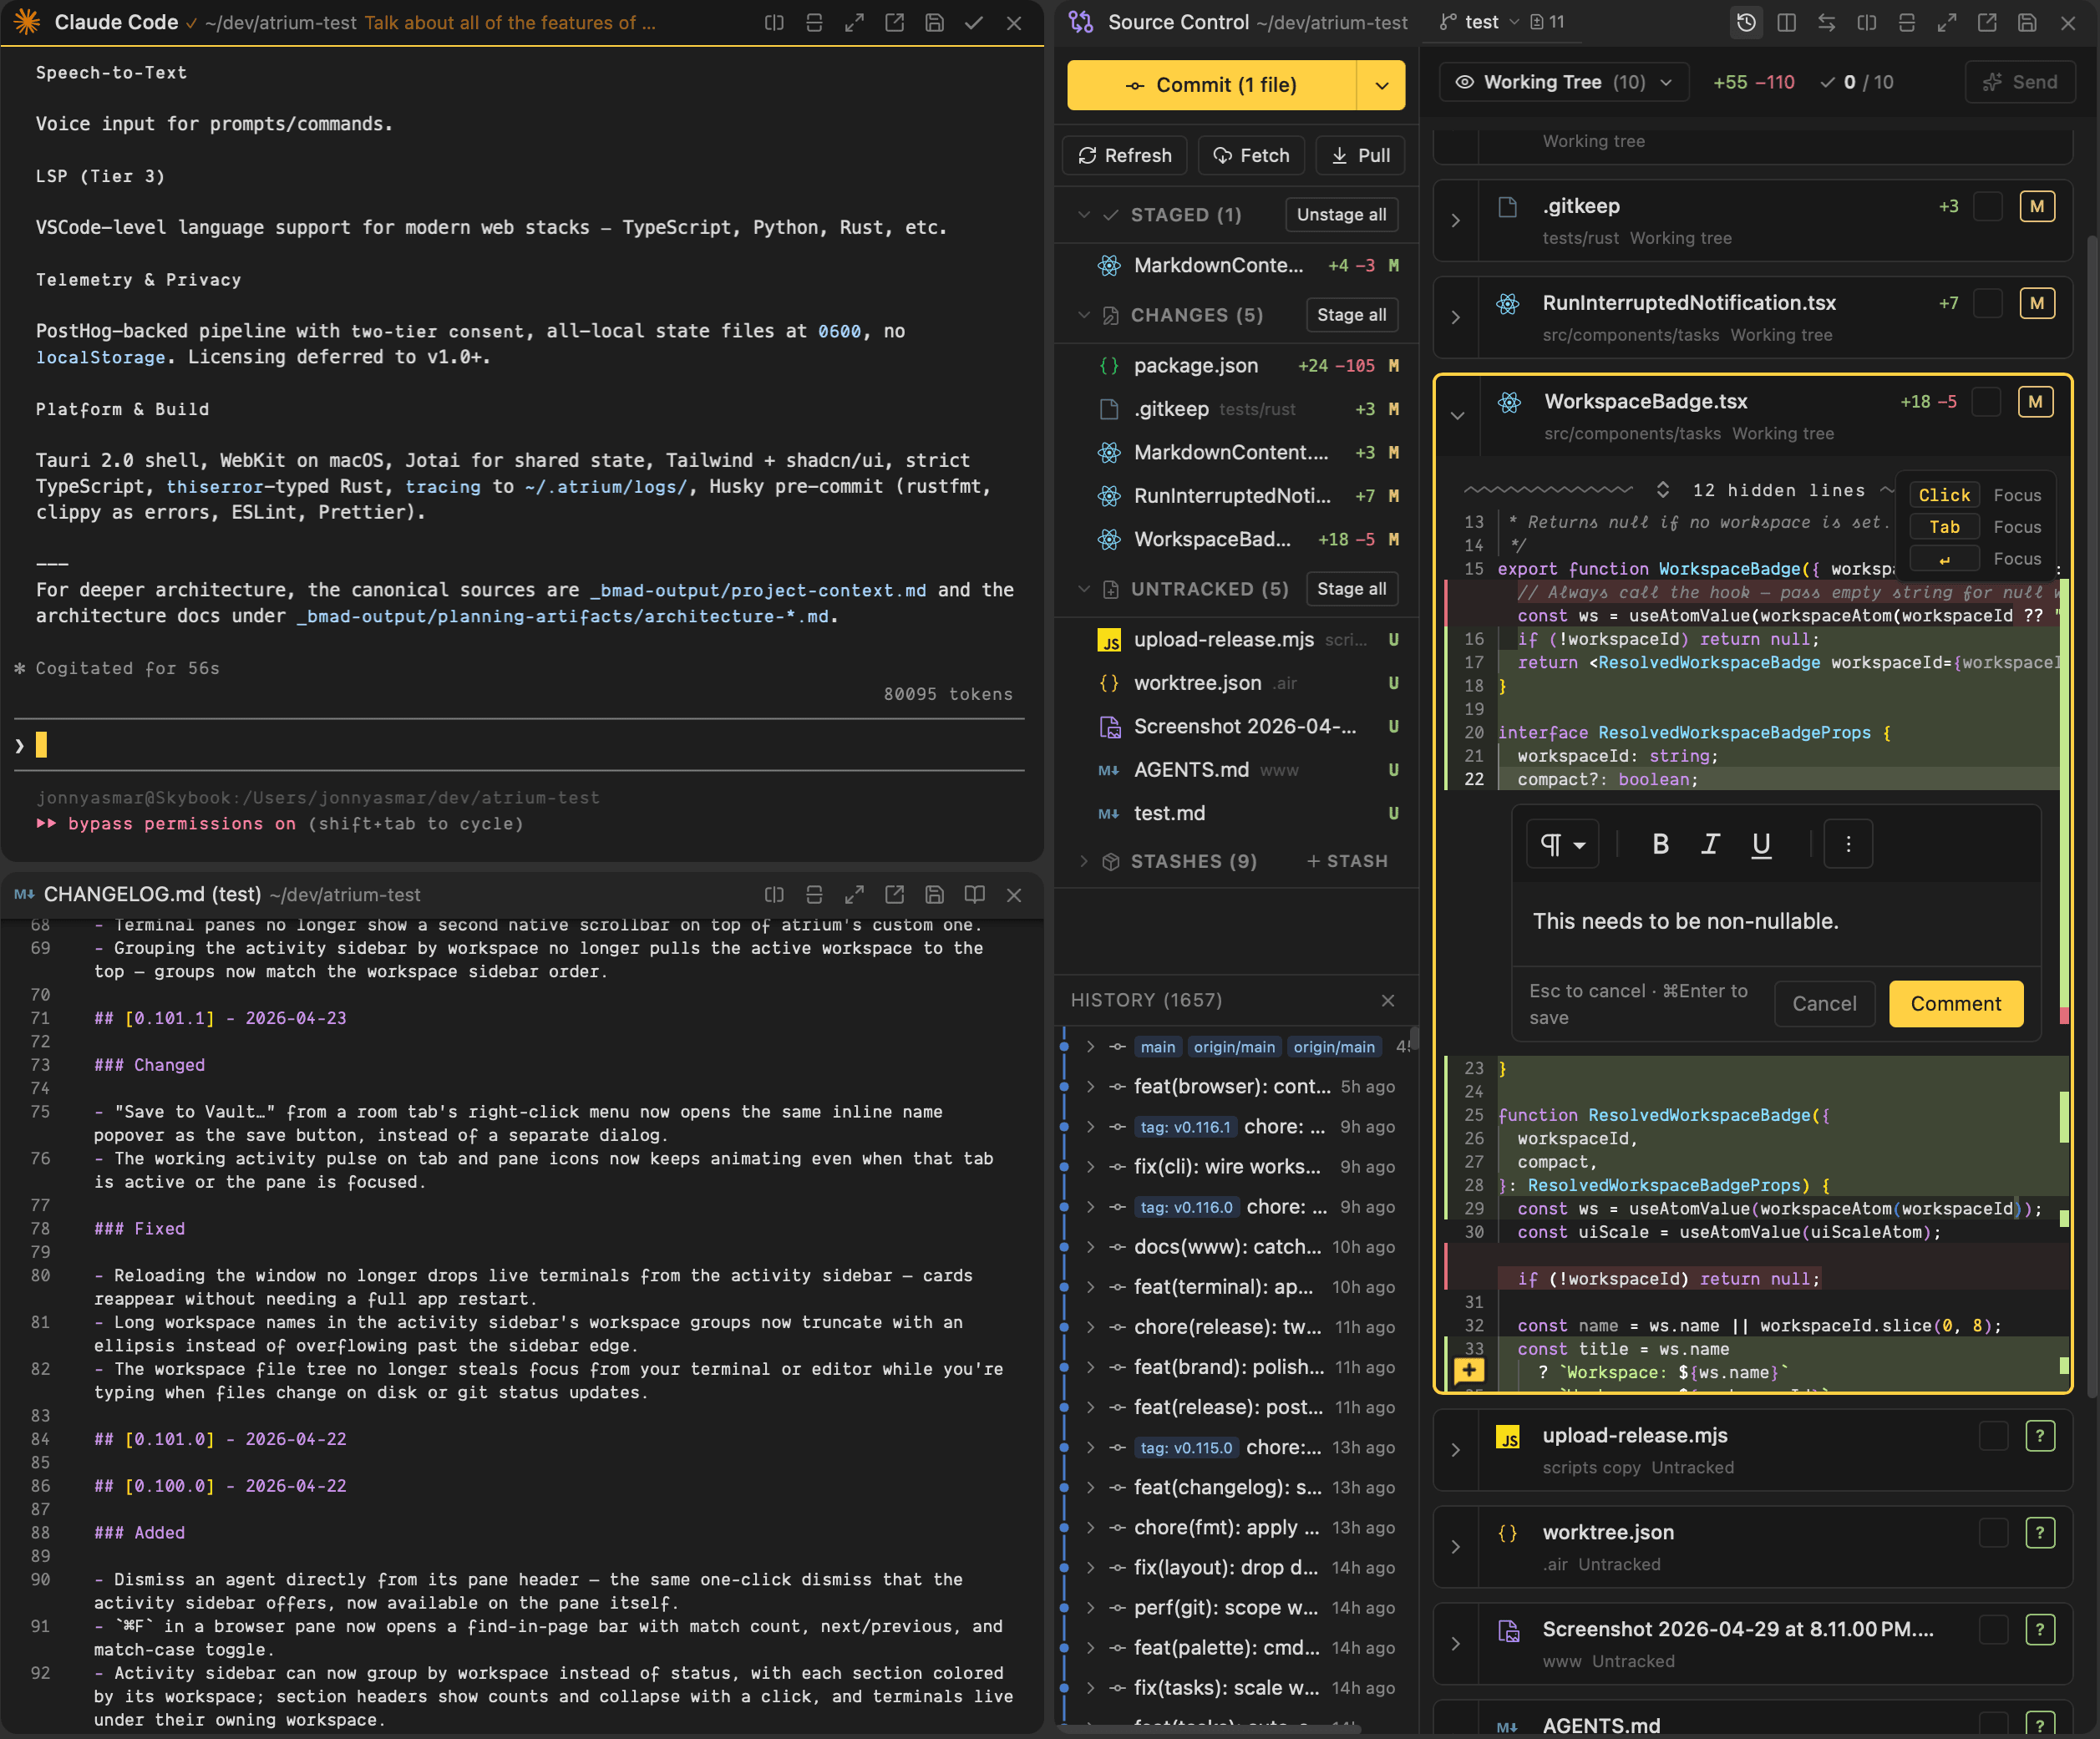The width and height of the screenshot is (2100, 1739).
Task: Open more options in comment editor toolbar
Action: pyautogui.click(x=1848, y=844)
